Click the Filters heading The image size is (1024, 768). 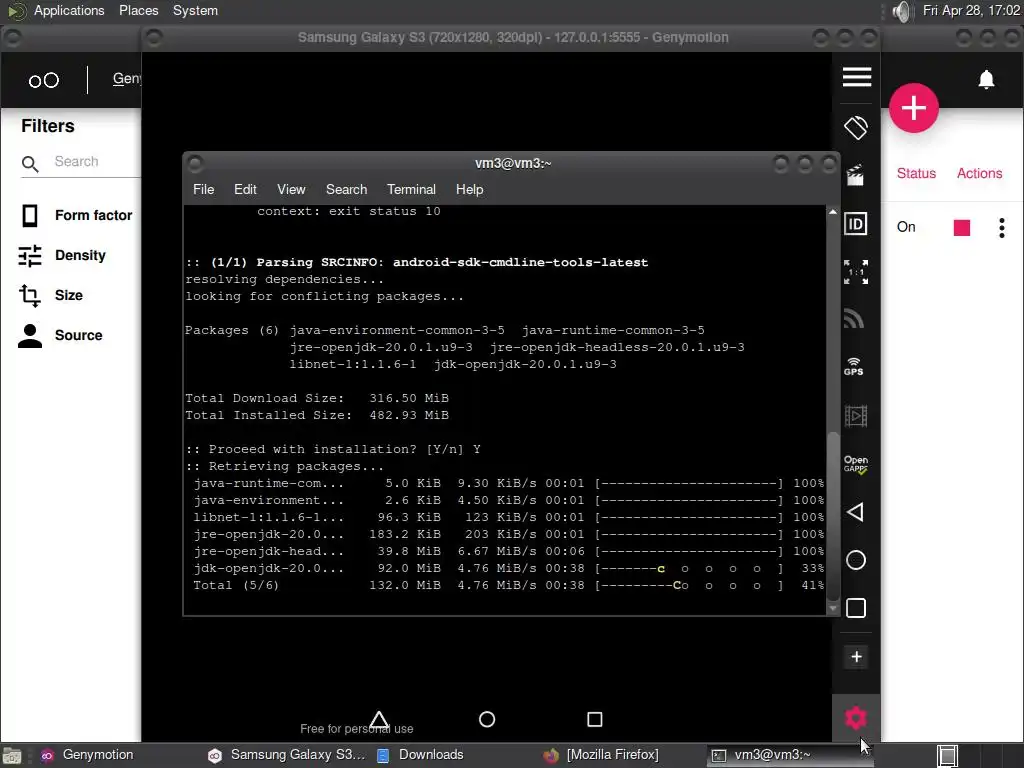48,126
